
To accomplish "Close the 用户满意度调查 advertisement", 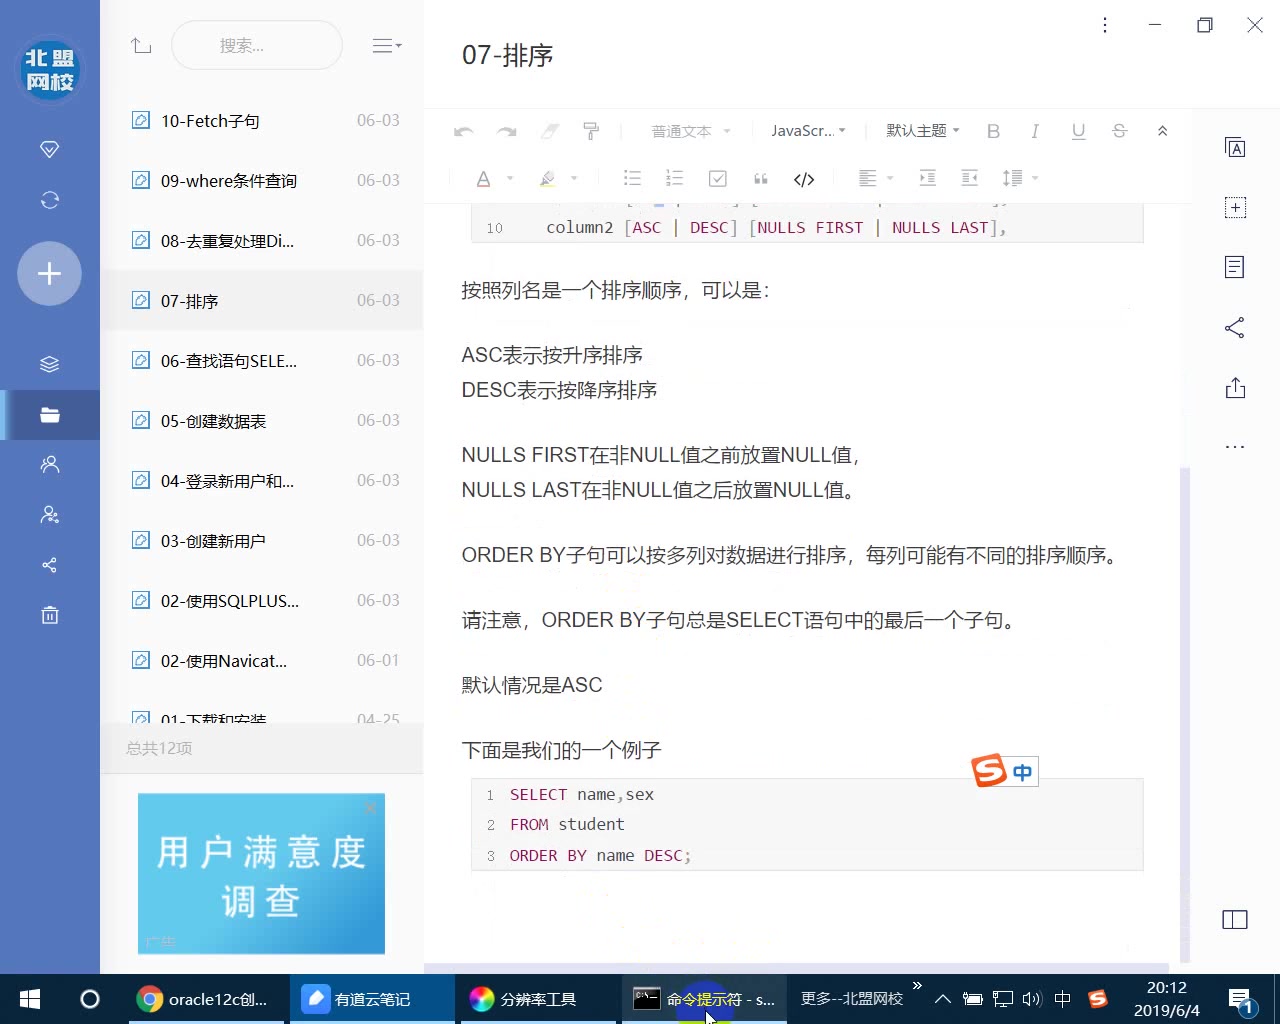I will (370, 807).
